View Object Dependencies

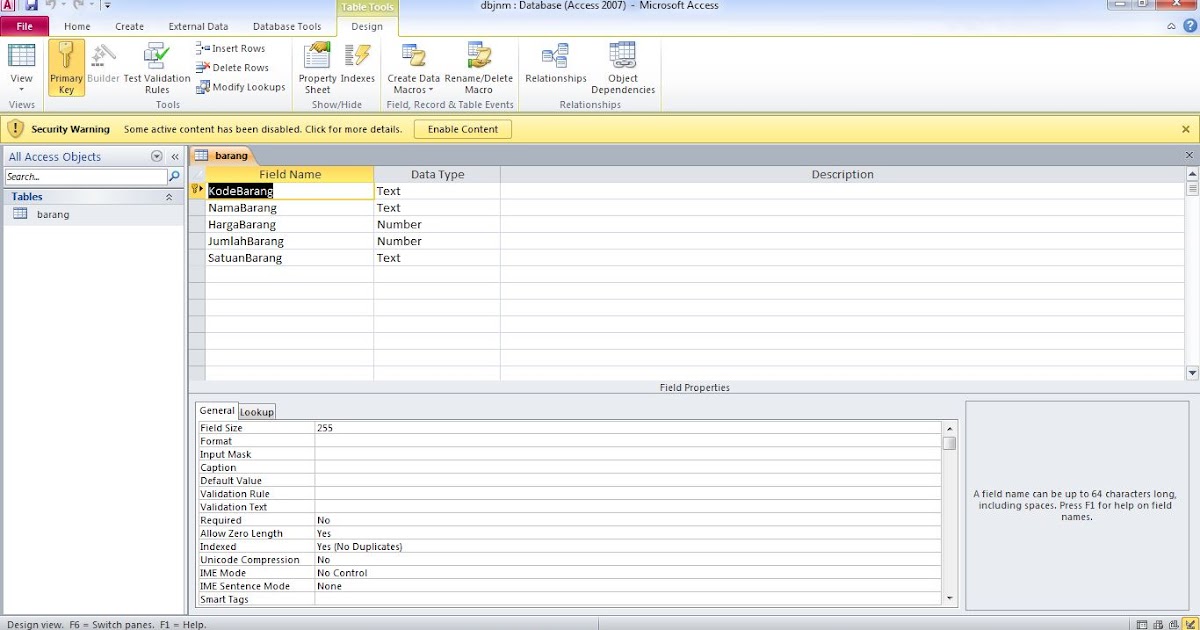click(622, 67)
